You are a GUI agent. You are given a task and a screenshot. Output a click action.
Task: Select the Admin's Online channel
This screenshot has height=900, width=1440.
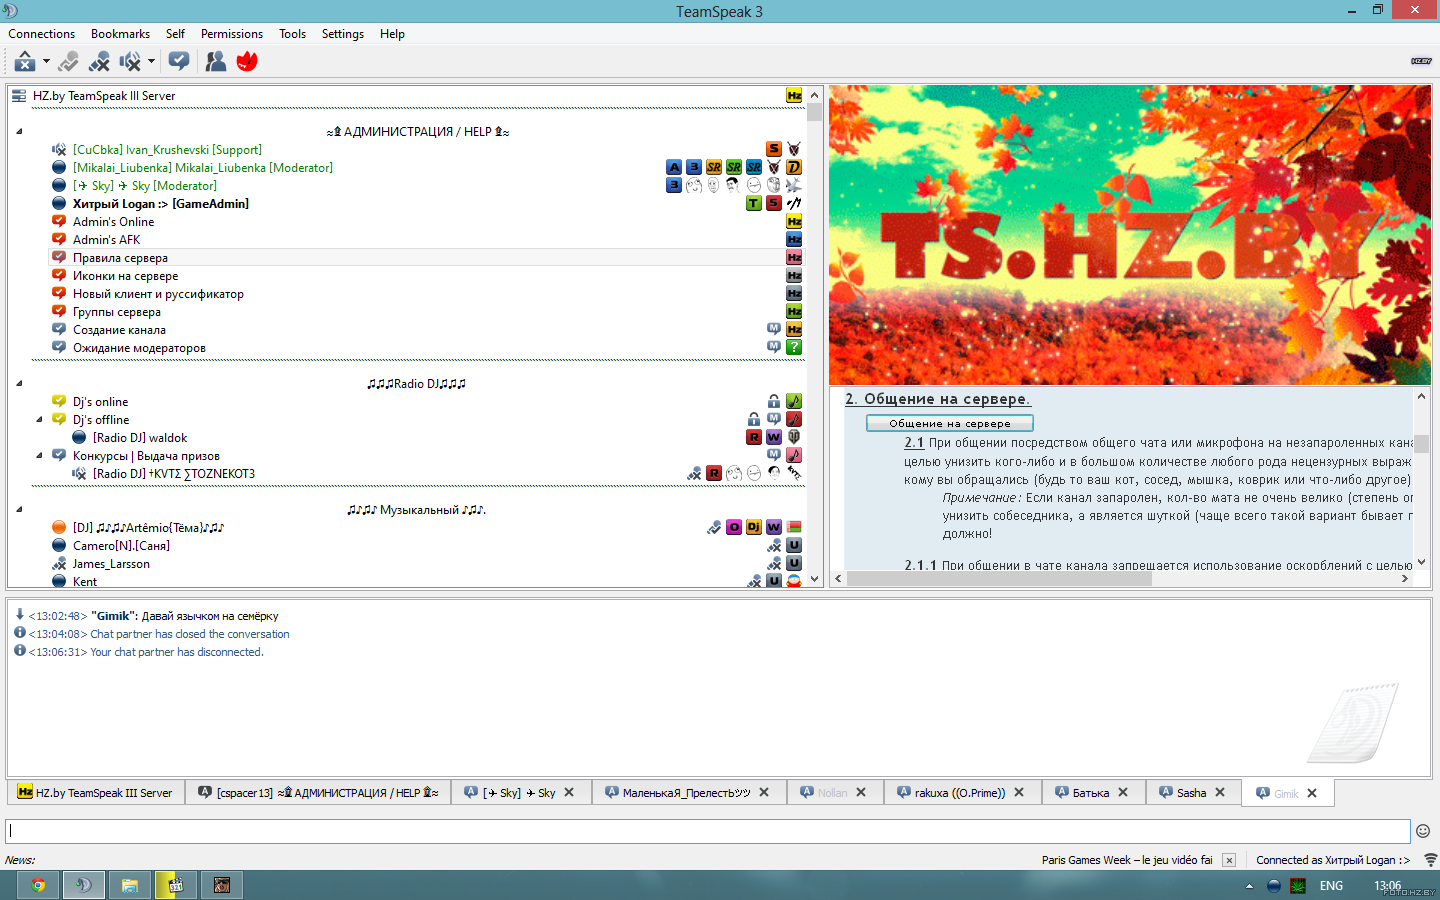(x=113, y=222)
